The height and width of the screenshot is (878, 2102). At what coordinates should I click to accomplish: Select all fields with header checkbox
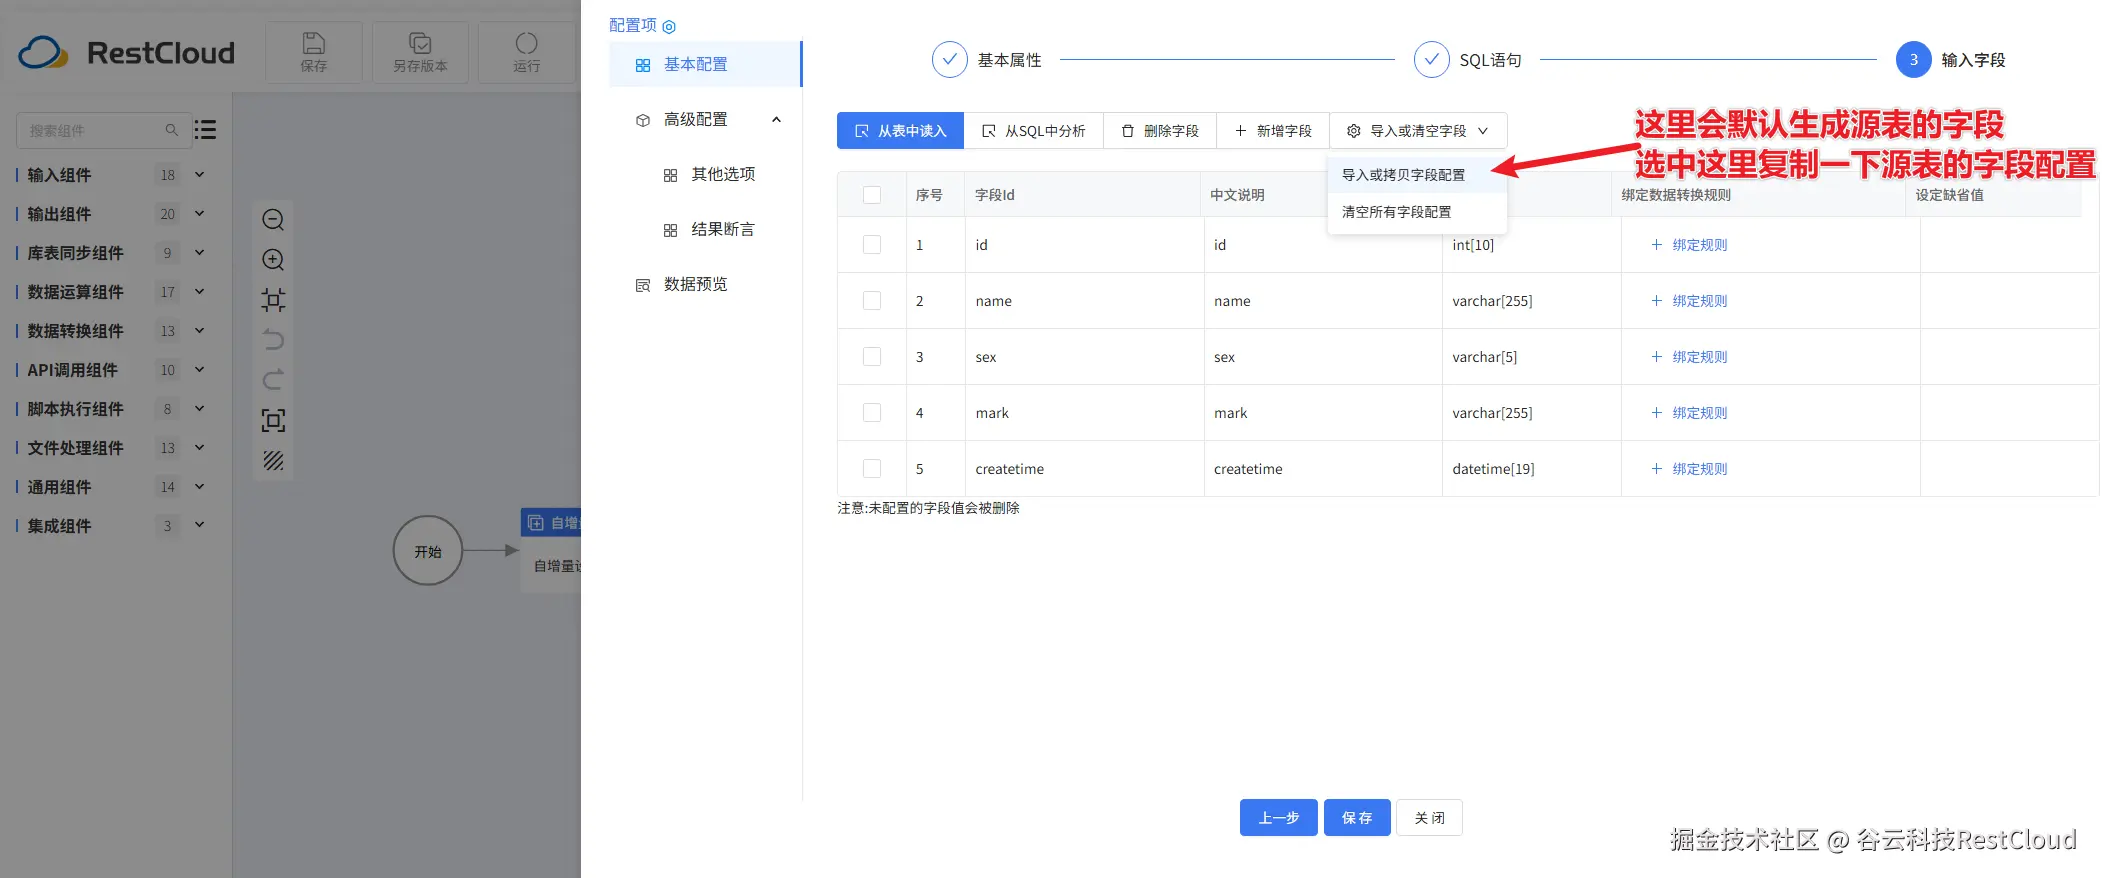click(872, 195)
